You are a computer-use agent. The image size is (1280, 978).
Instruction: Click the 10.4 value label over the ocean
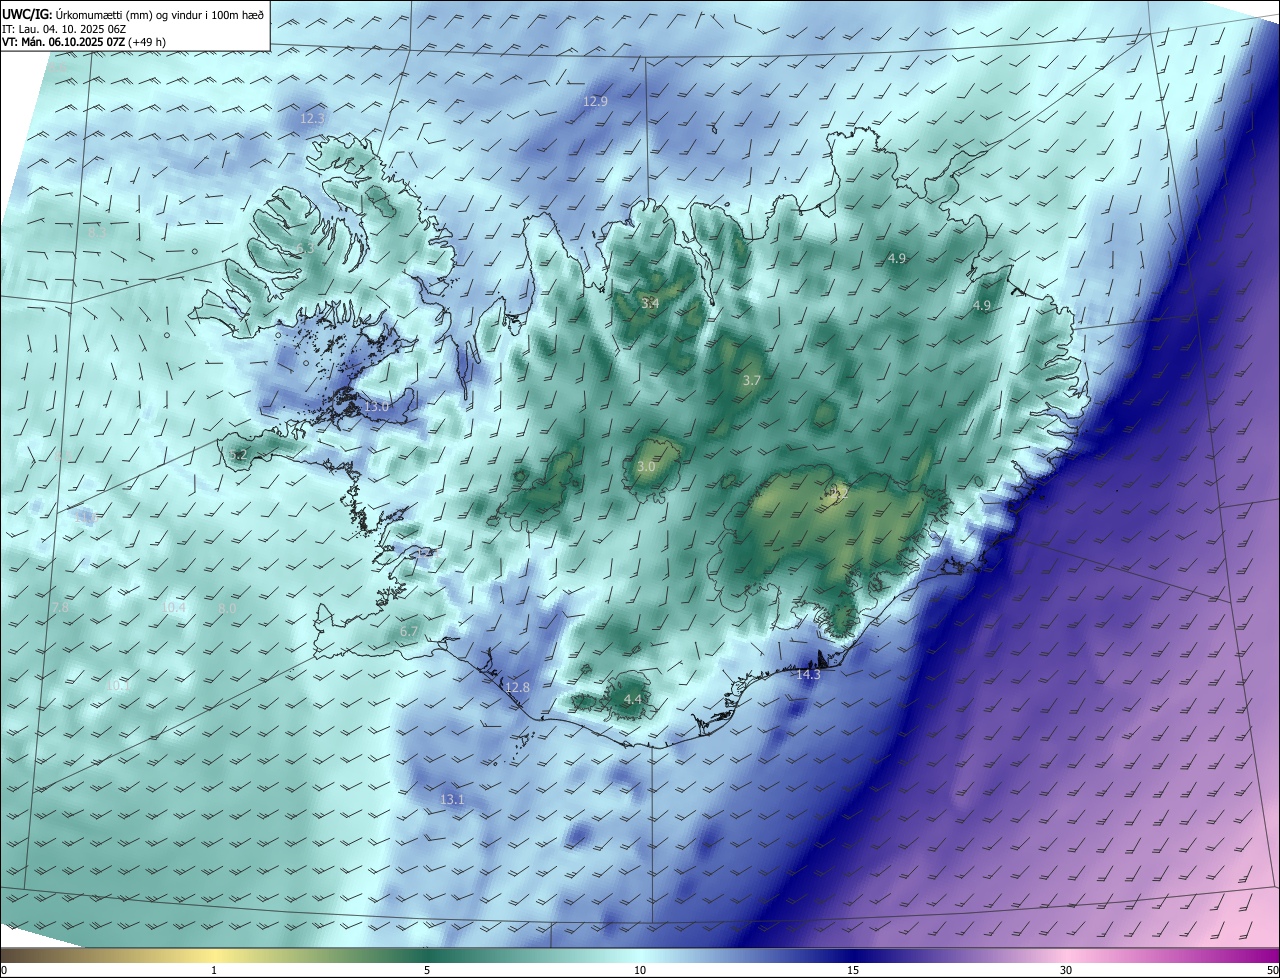(174, 607)
